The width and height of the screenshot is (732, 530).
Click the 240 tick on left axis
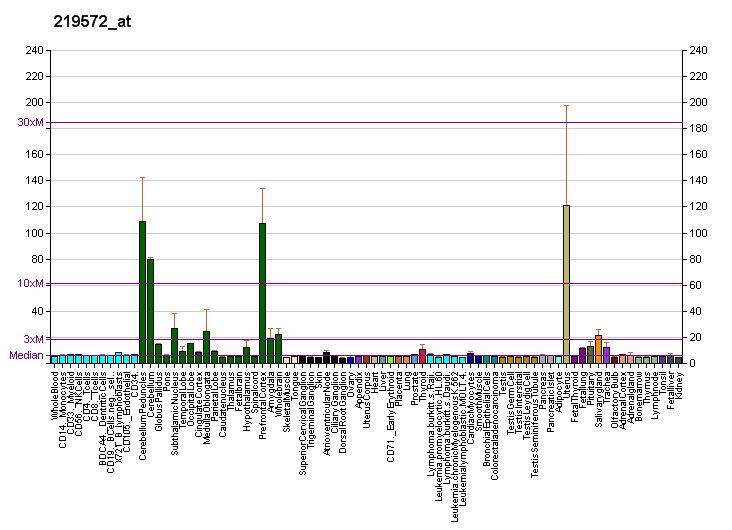pos(35,50)
